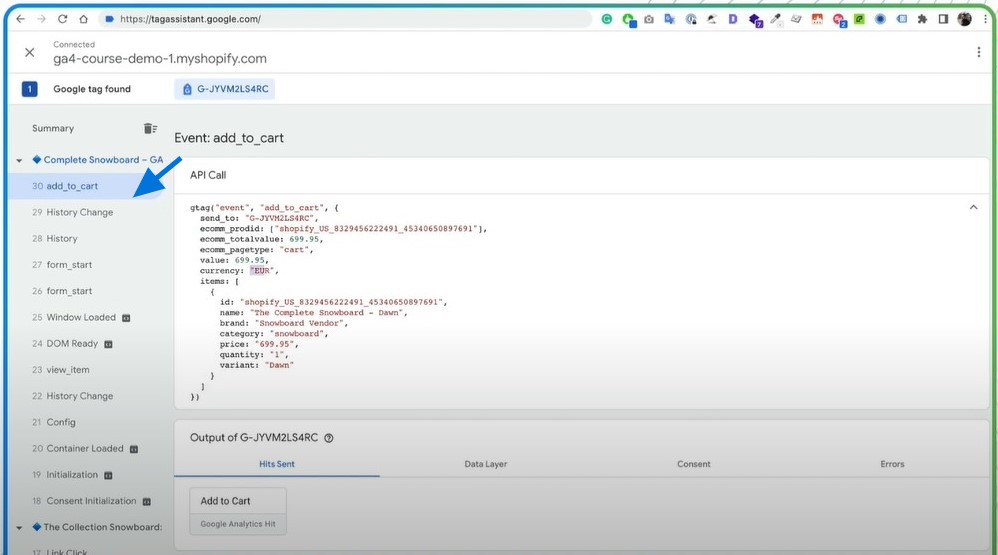Clear events with the trash list icon
Screen dimensions: 998x555
pos(150,129)
